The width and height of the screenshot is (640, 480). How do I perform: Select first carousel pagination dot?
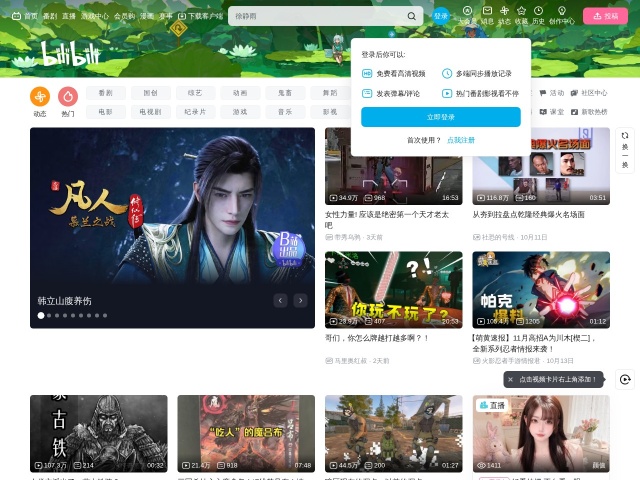tap(41, 316)
